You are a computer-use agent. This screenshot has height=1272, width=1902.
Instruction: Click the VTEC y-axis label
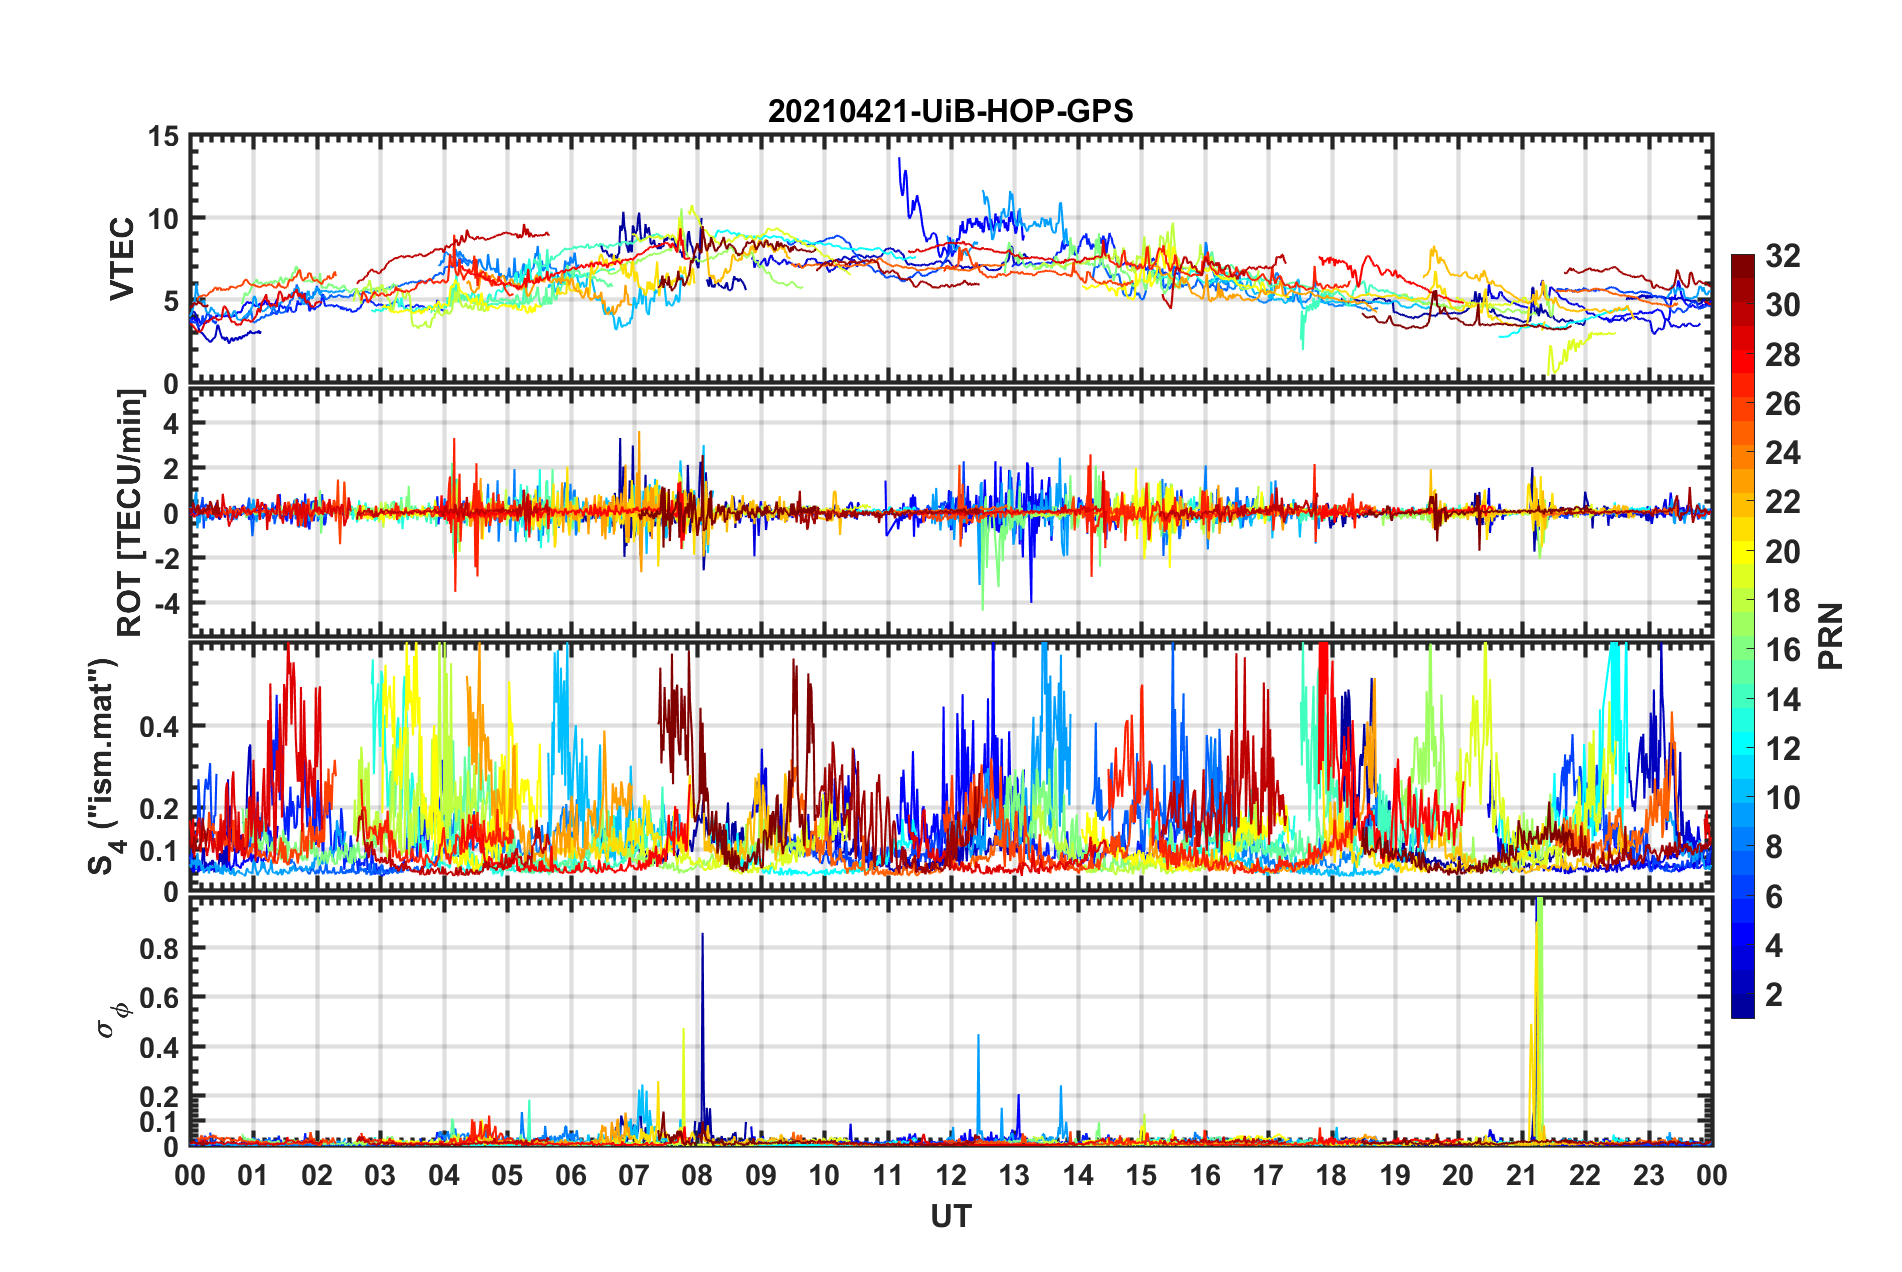coord(121,258)
